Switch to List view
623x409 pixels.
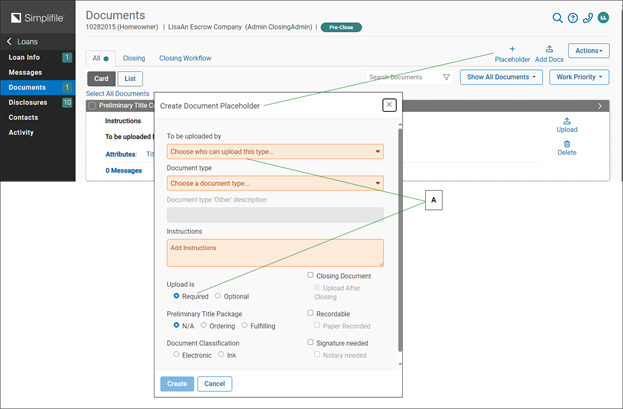(130, 79)
